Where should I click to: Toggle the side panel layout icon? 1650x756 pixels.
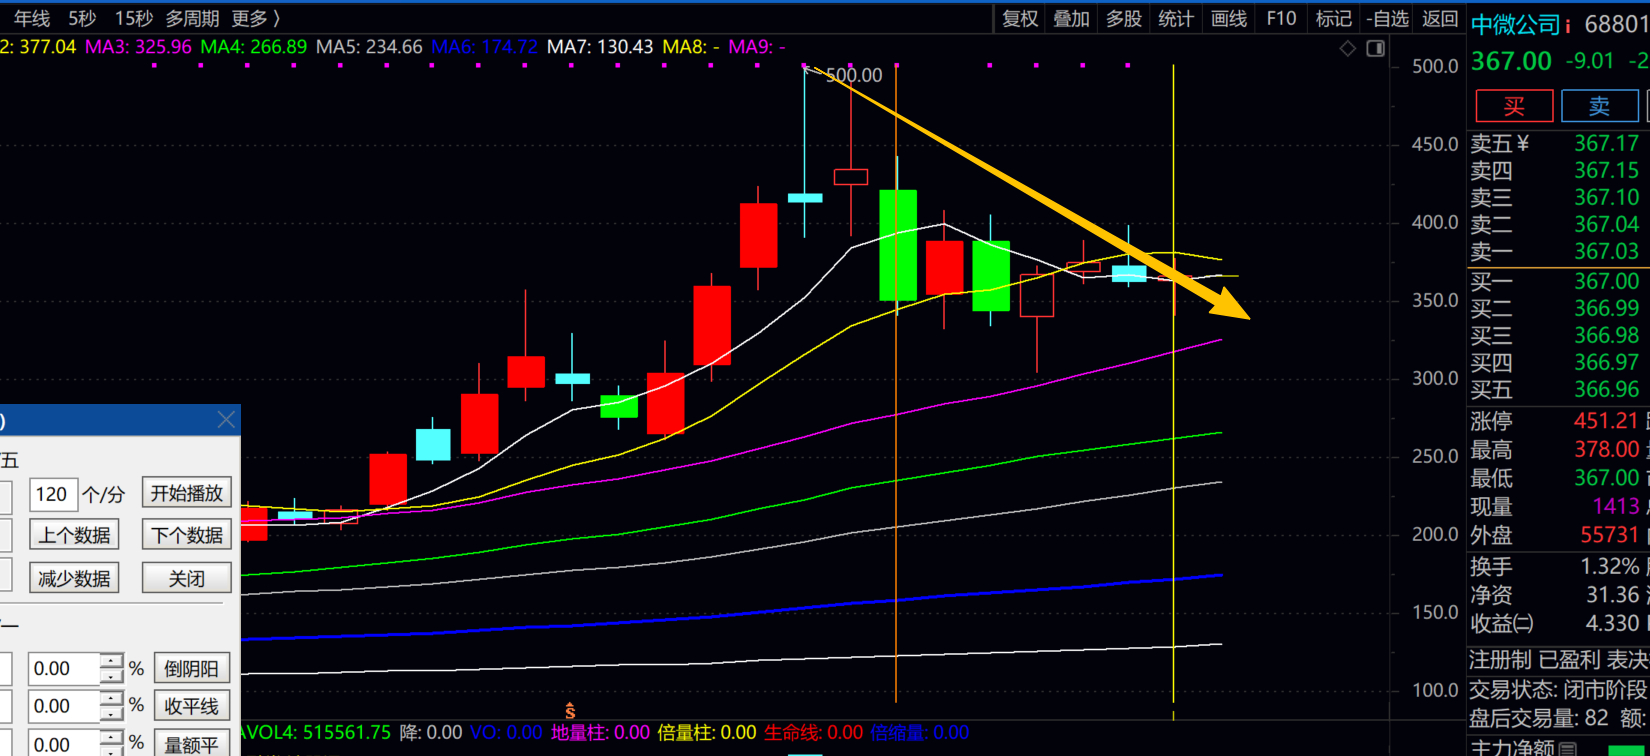pyautogui.click(x=1376, y=48)
